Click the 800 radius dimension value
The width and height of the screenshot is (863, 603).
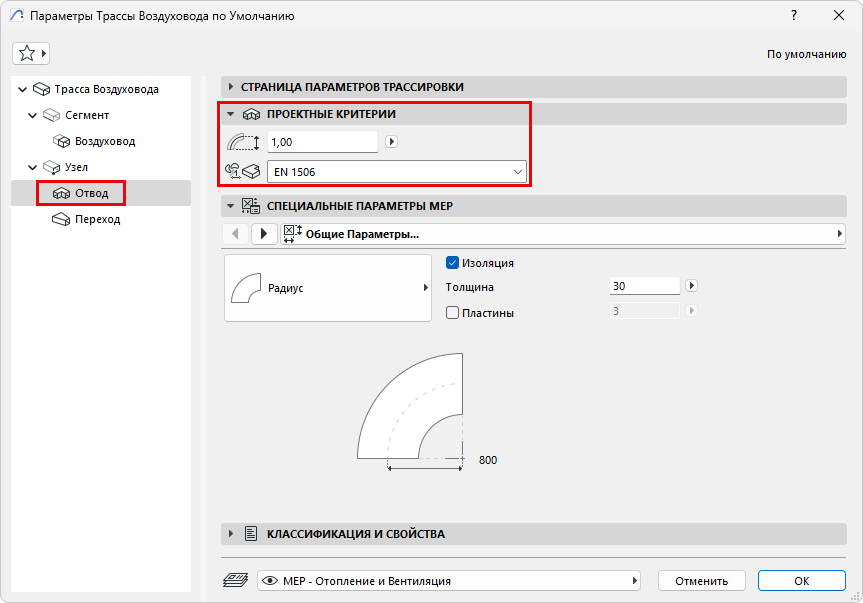(488, 460)
